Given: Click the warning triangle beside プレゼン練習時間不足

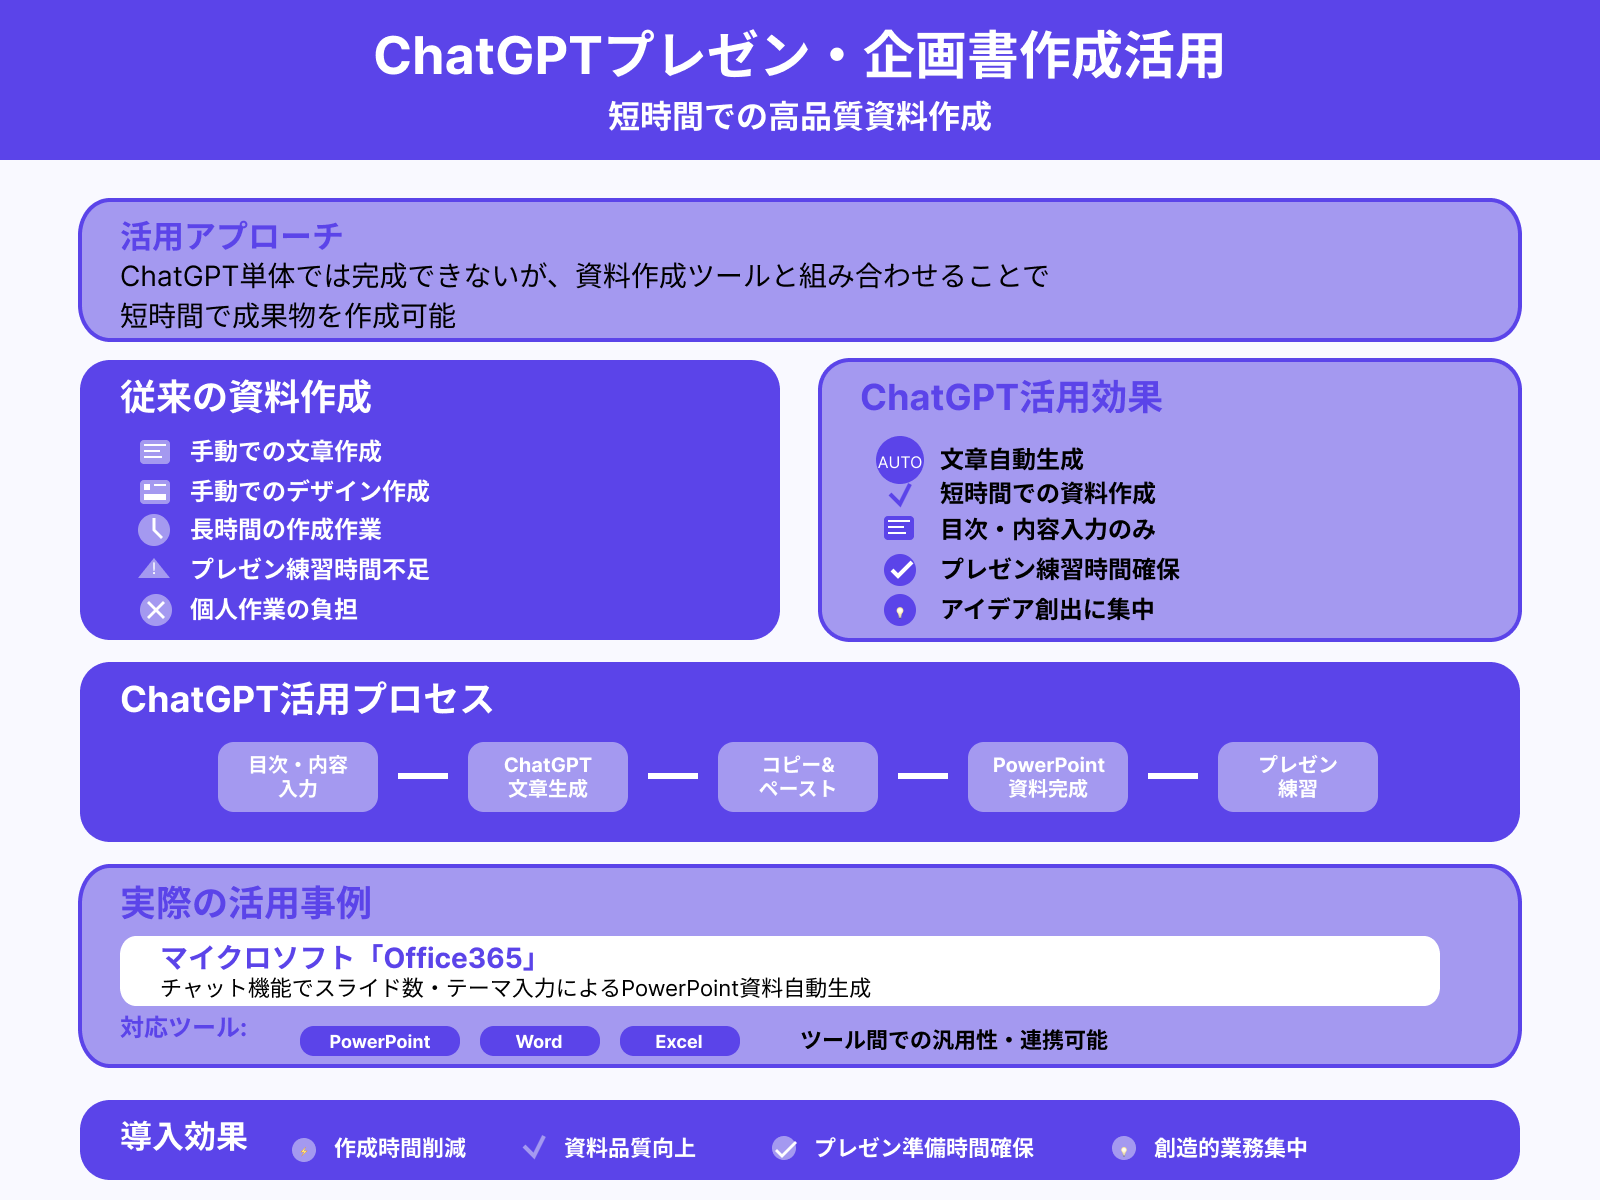Looking at the screenshot, I should (155, 569).
